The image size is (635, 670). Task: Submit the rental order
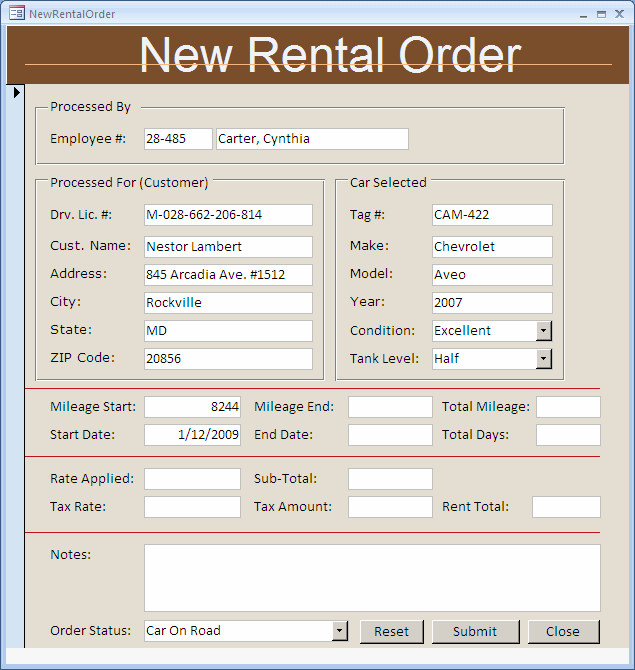(x=476, y=632)
